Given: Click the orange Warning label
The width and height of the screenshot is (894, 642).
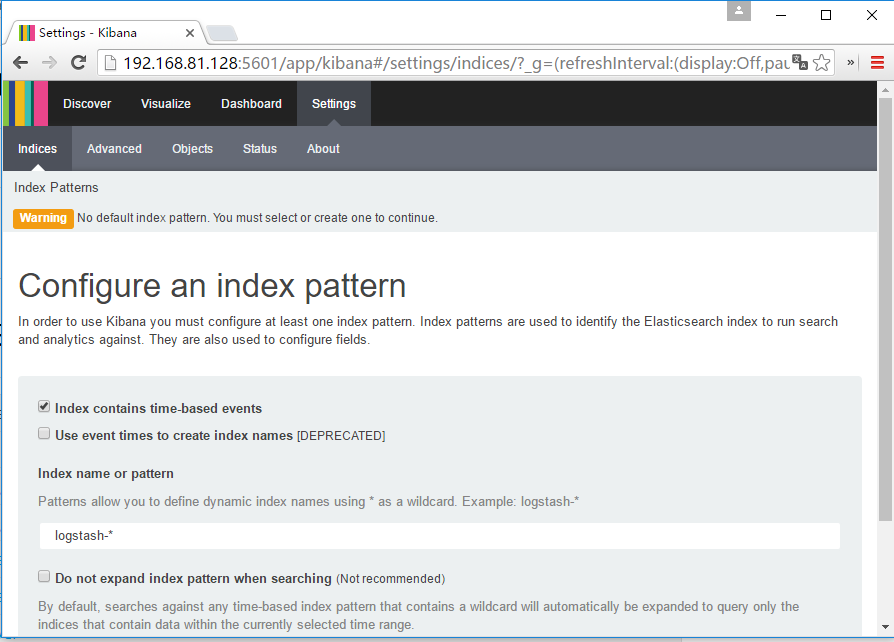Looking at the screenshot, I should tap(43, 218).
